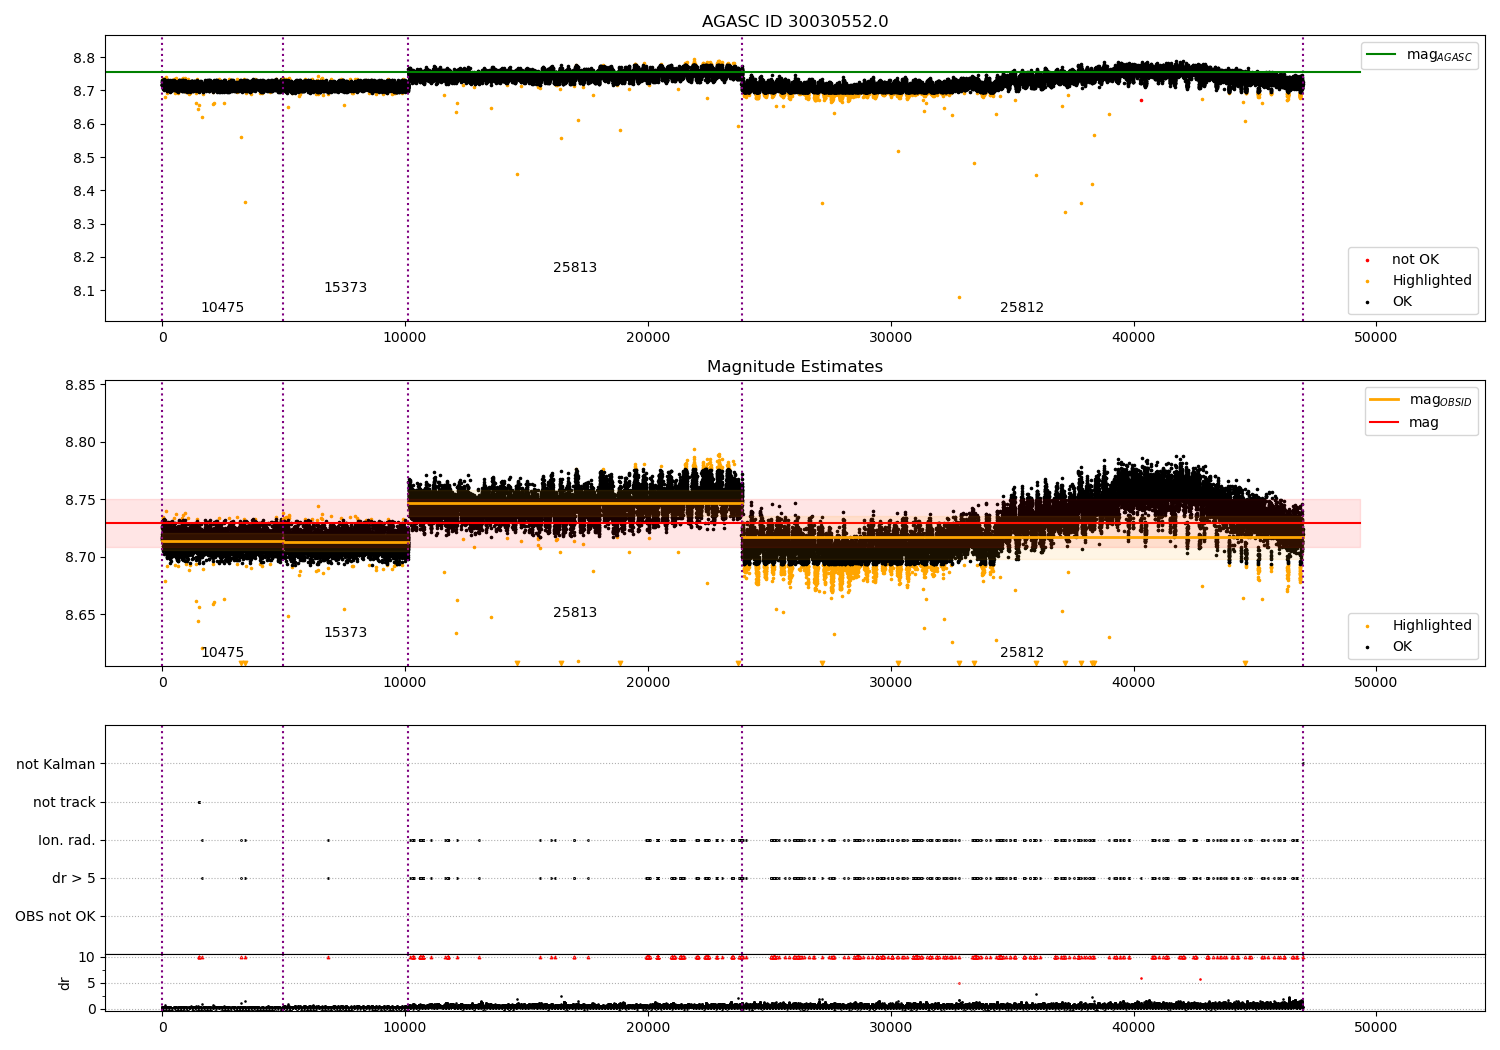Image resolution: width=1500 pixels, height=1050 pixels.
Task: Click the 'Ion. rad.' row label
Action: pos(67,840)
